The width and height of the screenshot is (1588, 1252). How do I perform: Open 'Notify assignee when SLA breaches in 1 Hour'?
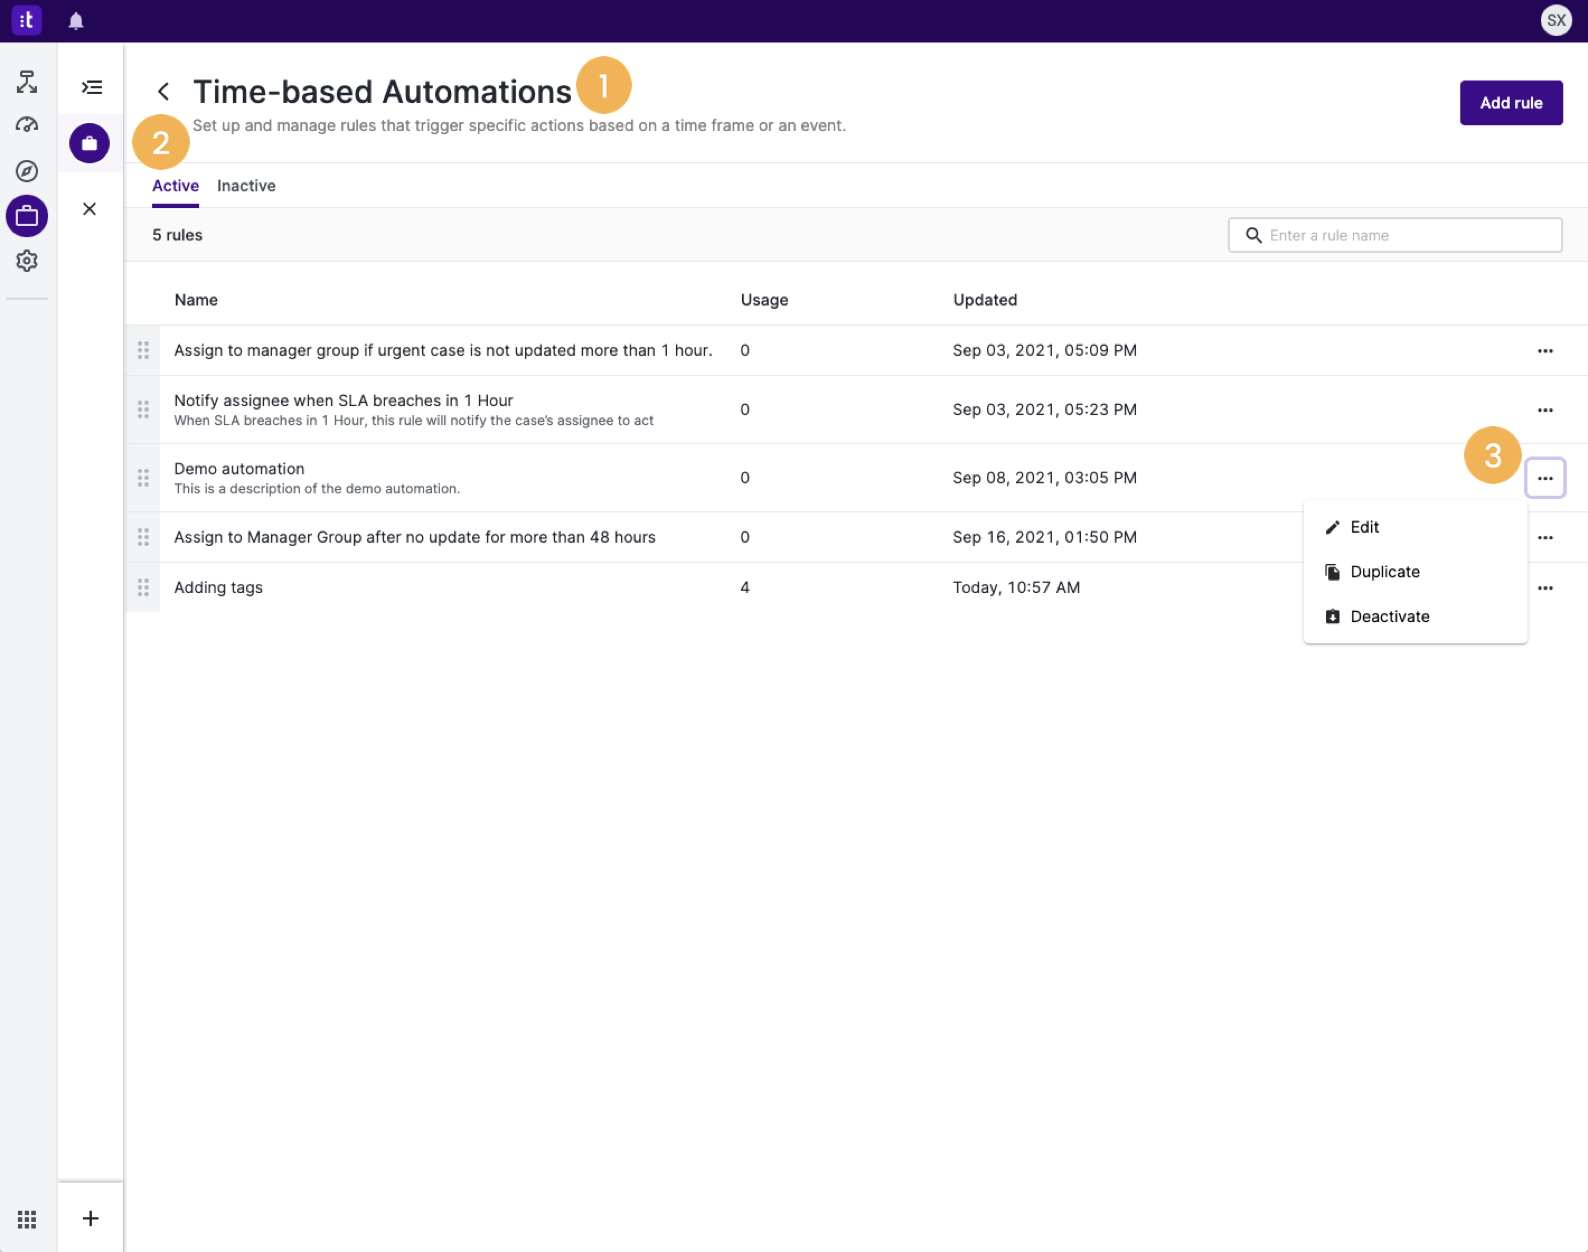click(x=343, y=400)
